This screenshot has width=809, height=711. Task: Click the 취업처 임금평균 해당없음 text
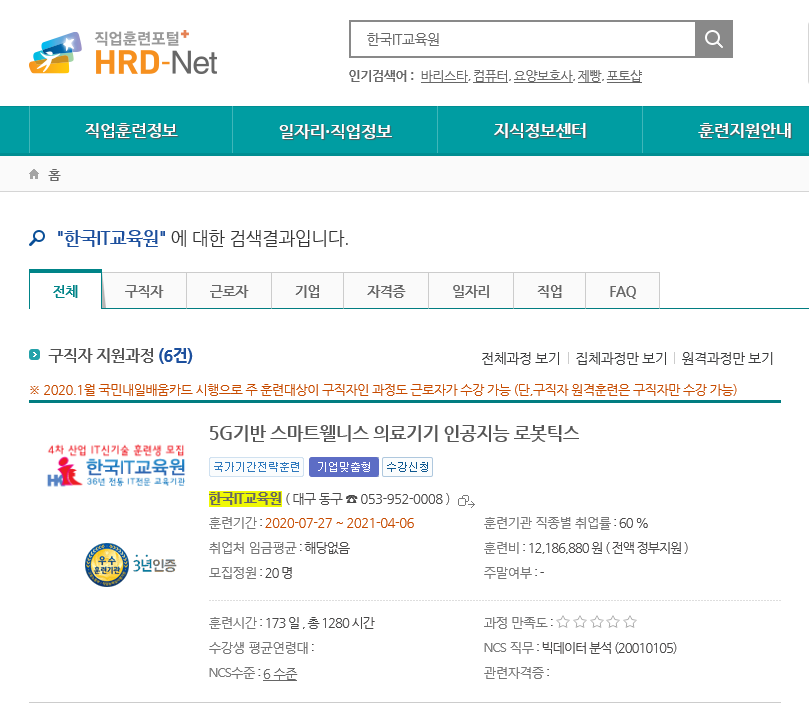pos(279,548)
